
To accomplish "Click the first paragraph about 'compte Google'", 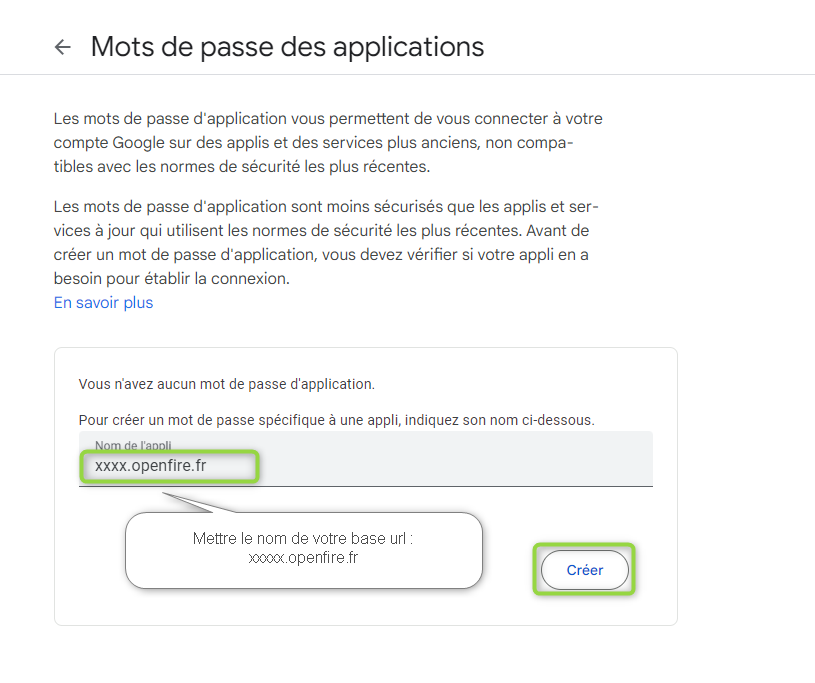I will pyautogui.click(x=328, y=142).
